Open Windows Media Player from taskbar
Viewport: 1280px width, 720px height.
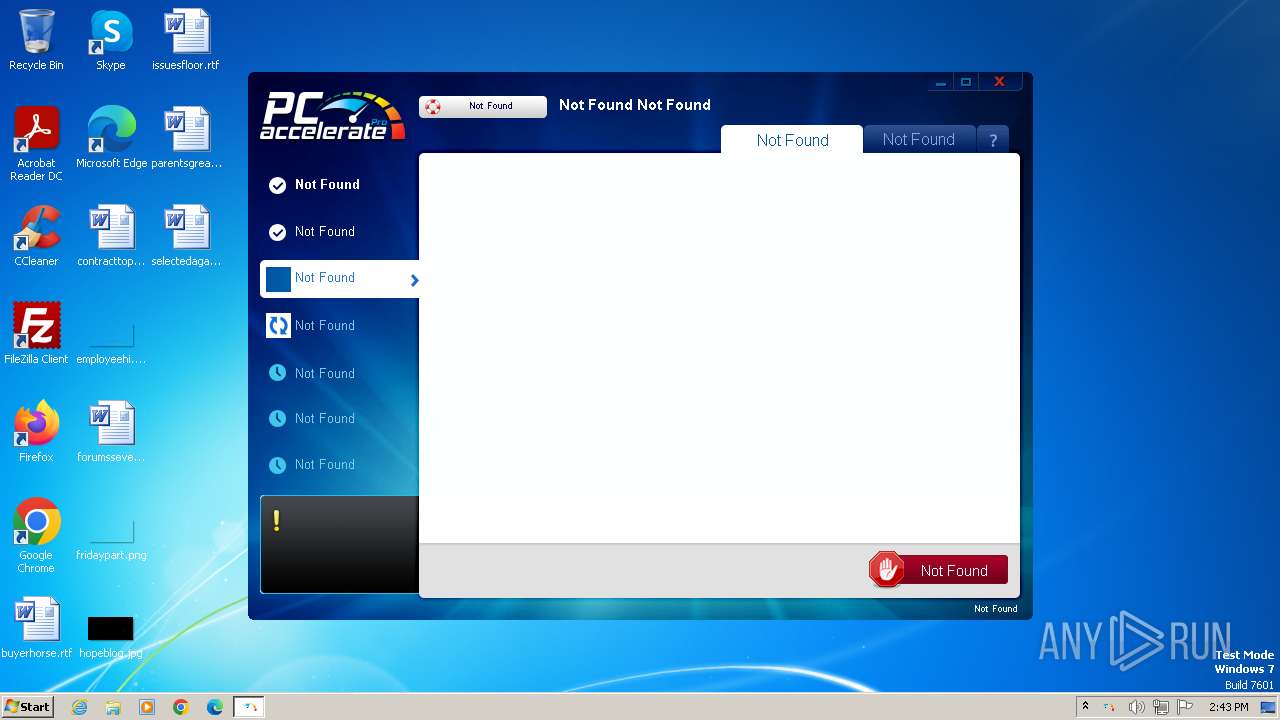(x=147, y=707)
